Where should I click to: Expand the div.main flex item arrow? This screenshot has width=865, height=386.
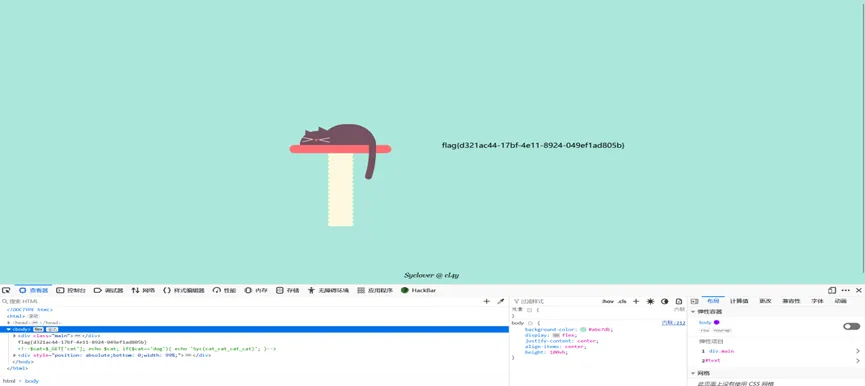tap(858, 351)
